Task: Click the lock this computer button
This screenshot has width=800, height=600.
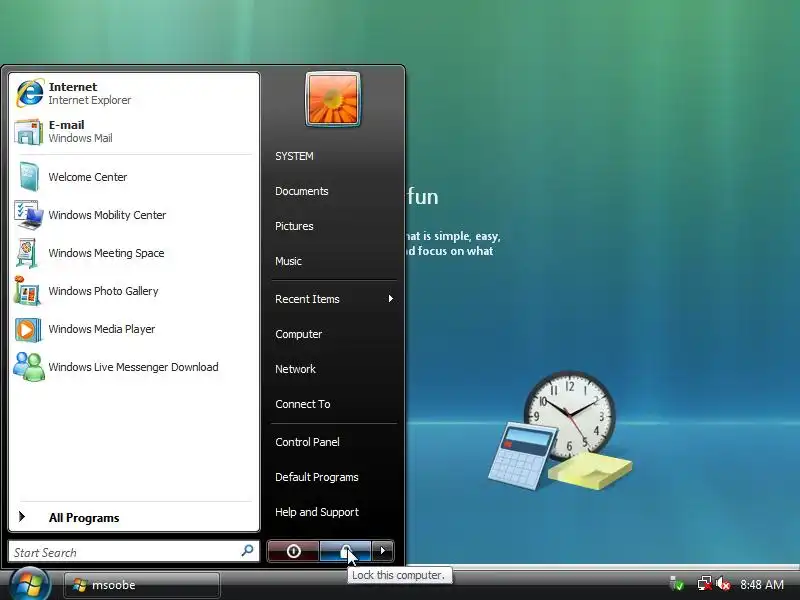Action: tap(345, 551)
